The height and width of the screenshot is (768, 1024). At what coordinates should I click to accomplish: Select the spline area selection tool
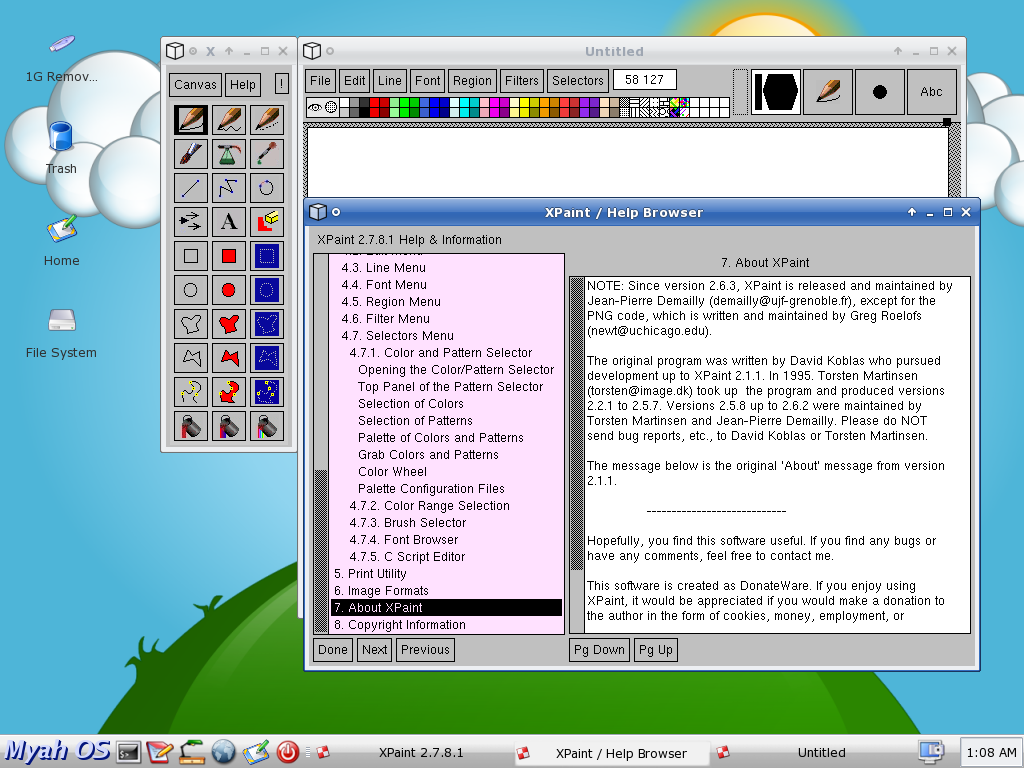[266, 392]
